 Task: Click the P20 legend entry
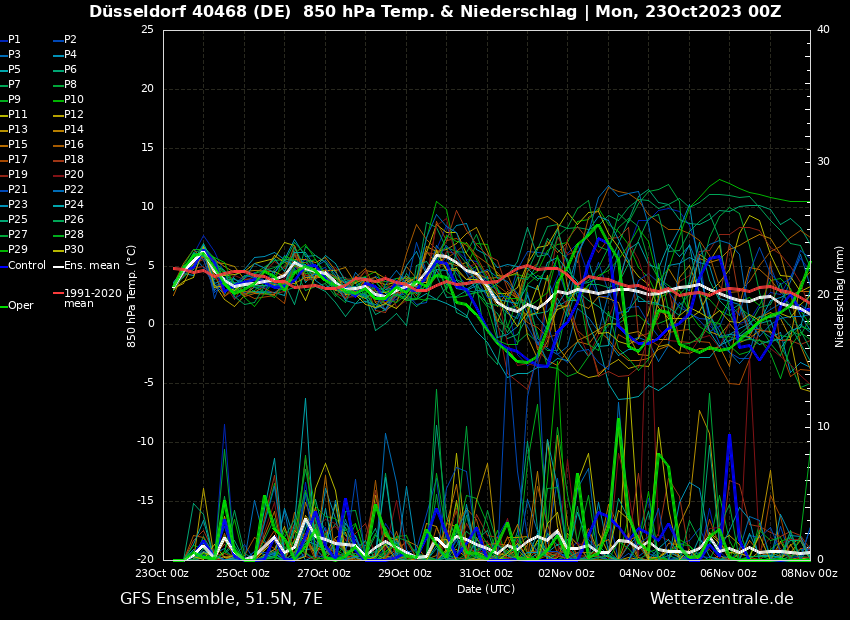(74, 175)
